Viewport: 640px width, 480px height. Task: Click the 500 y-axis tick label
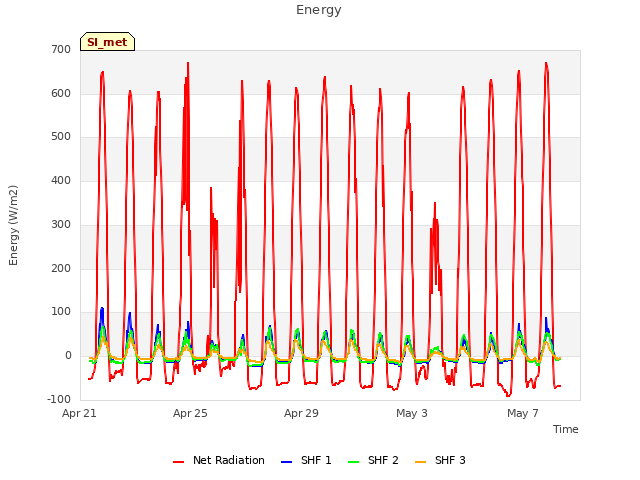[61, 137]
